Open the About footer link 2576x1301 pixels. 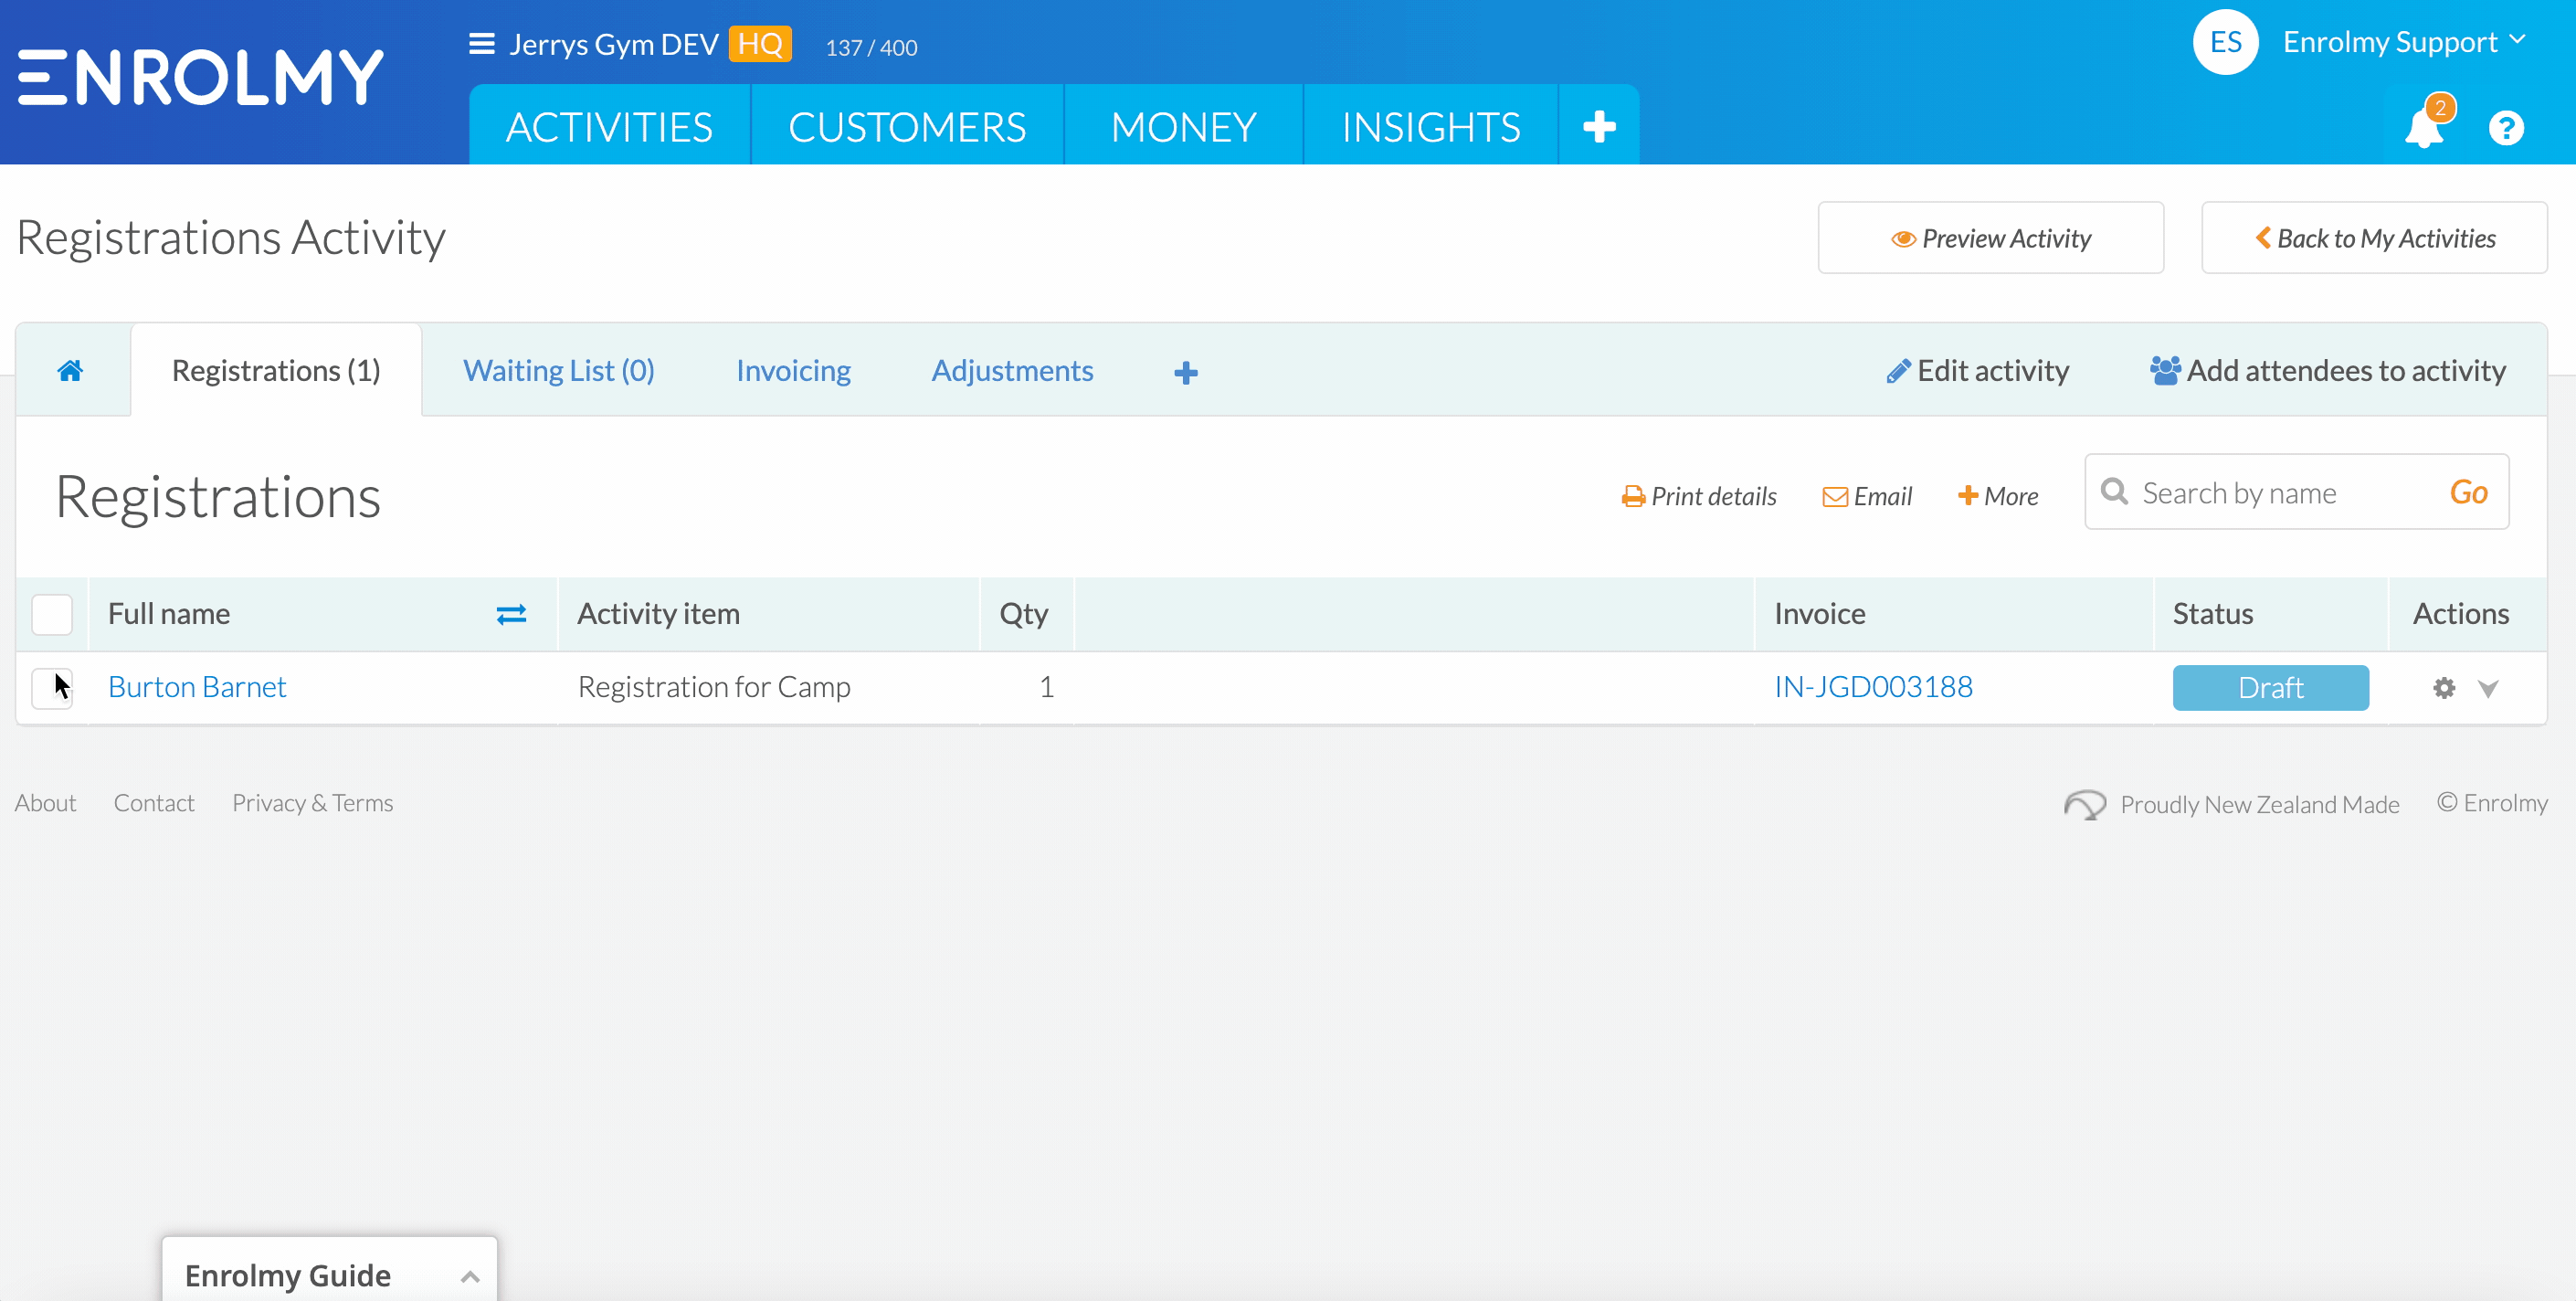point(45,803)
